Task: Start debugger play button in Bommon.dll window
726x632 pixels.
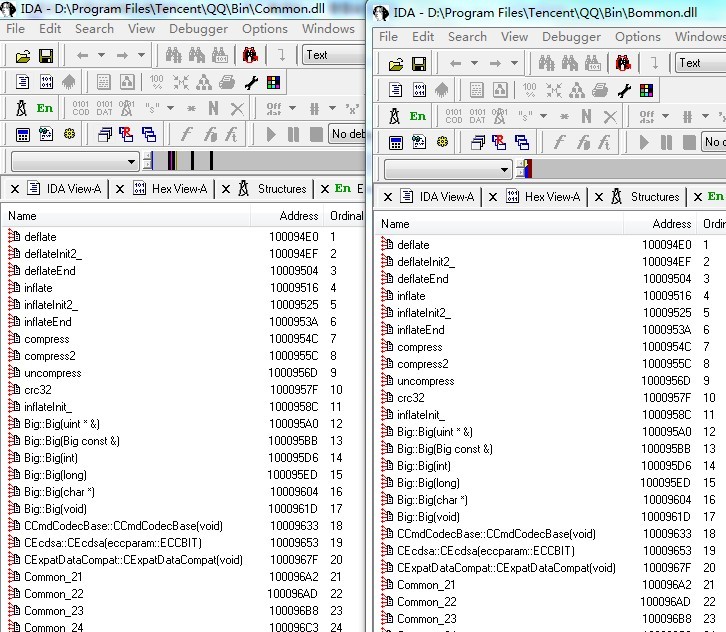Action: coord(644,142)
